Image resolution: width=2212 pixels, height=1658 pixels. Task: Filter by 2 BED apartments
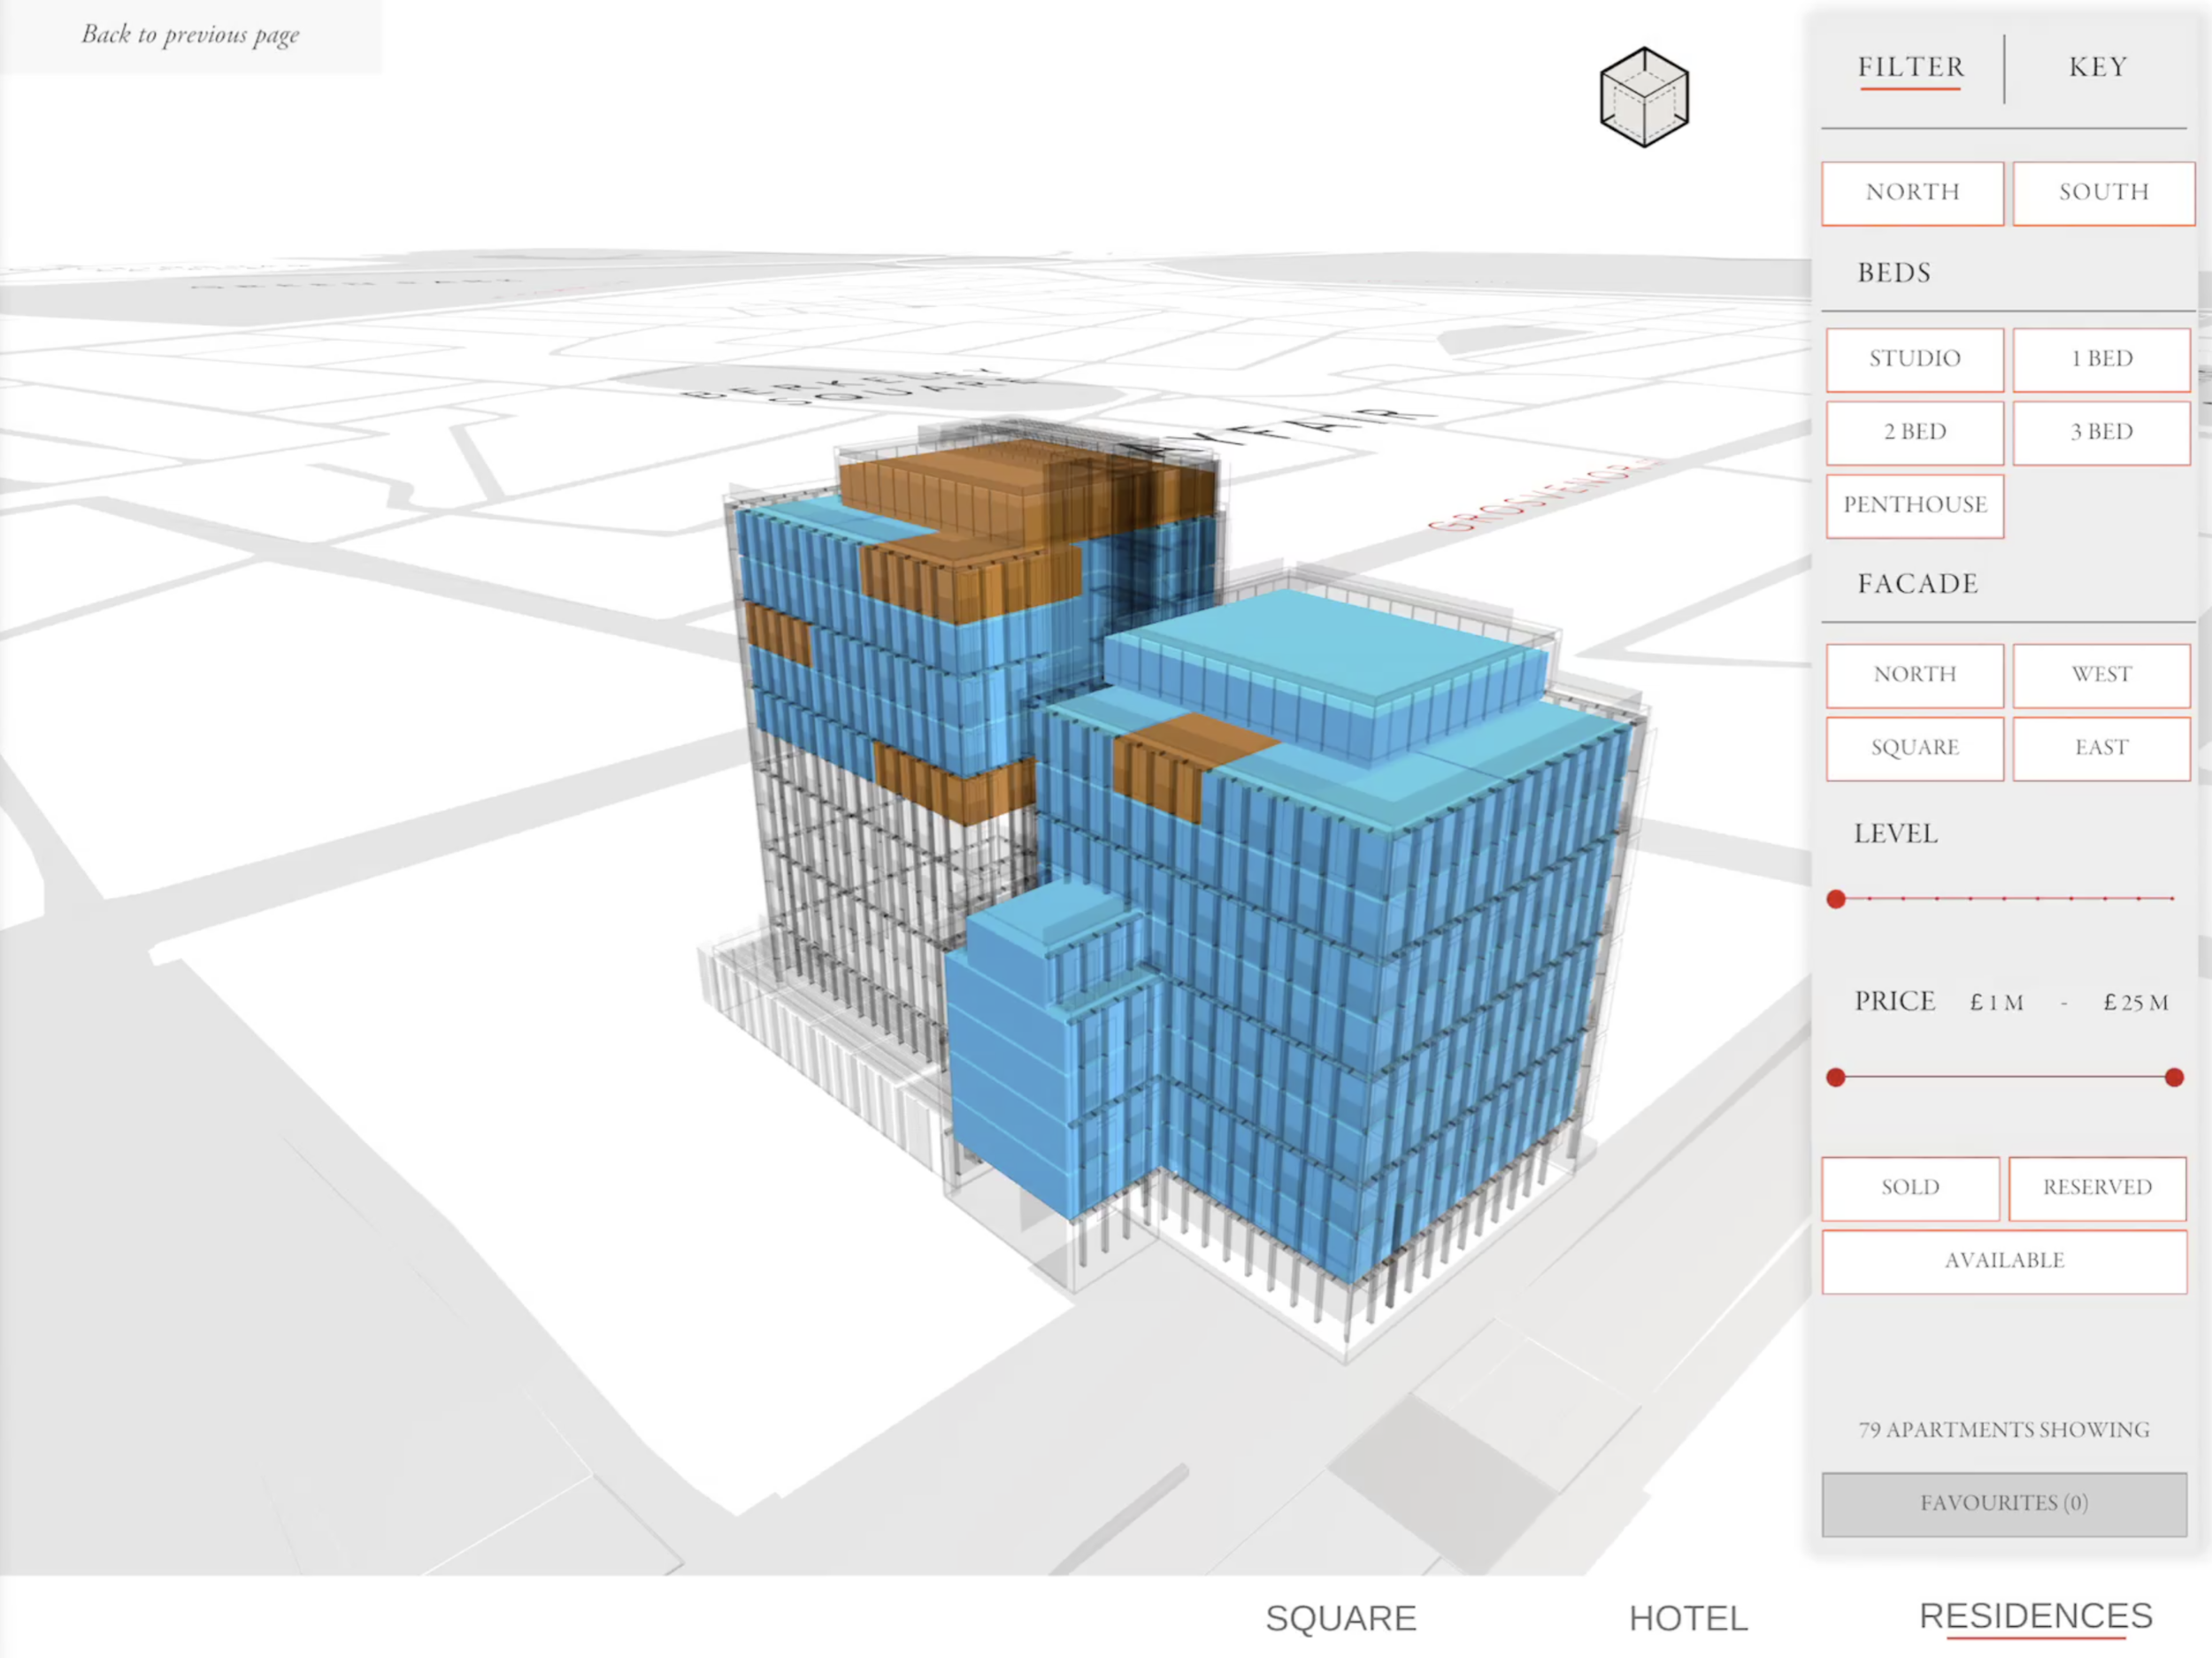coord(1914,432)
